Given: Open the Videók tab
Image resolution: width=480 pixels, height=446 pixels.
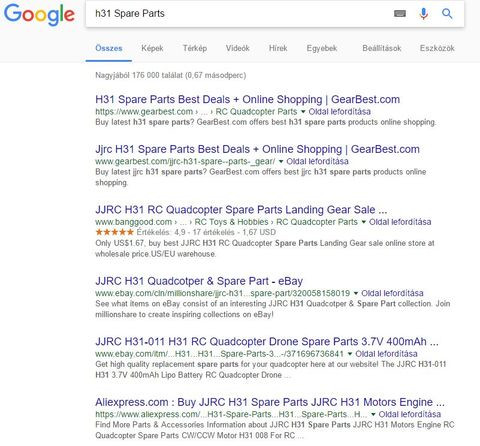Looking at the screenshot, I should coord(238,48).
